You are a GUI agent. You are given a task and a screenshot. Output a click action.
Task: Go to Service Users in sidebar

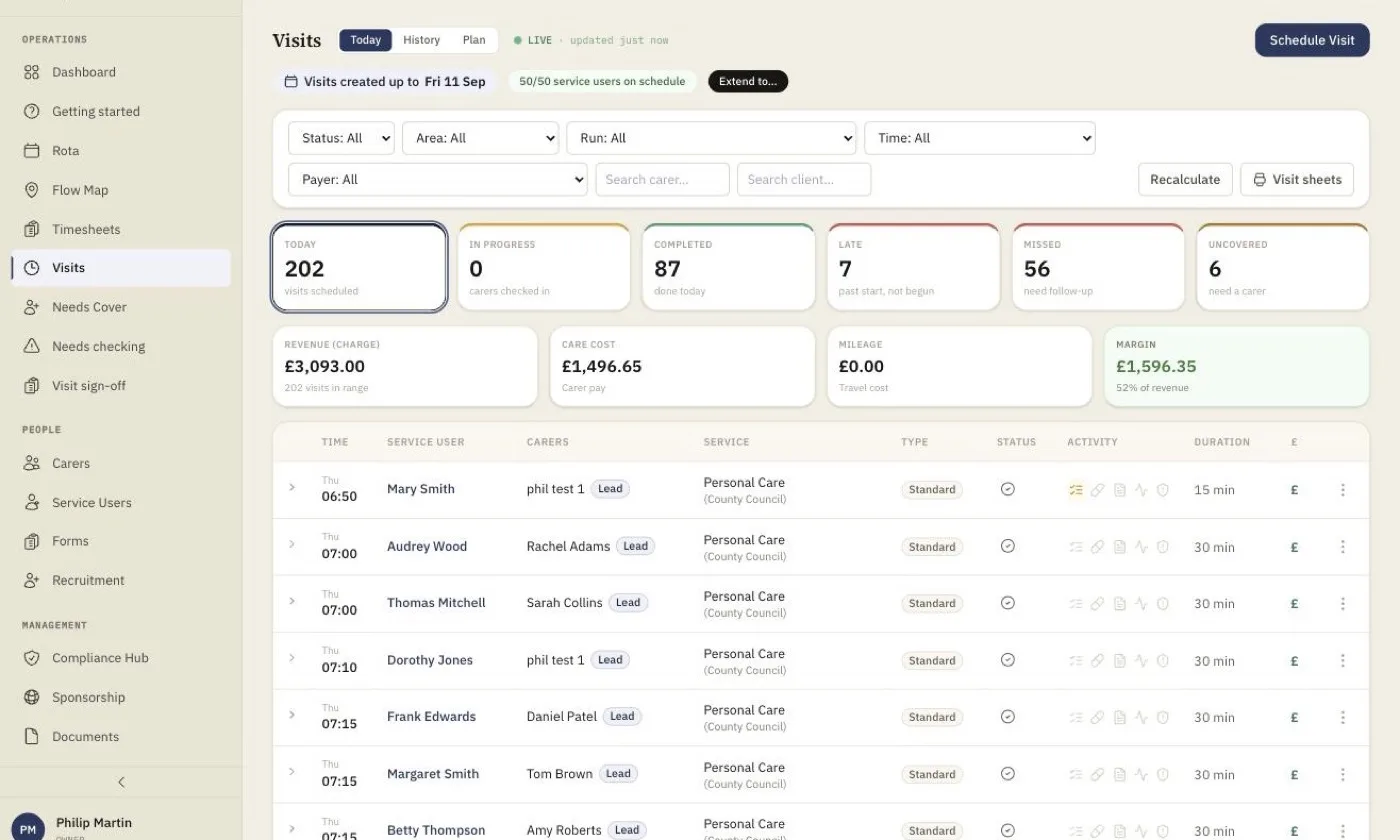(120, 502)
